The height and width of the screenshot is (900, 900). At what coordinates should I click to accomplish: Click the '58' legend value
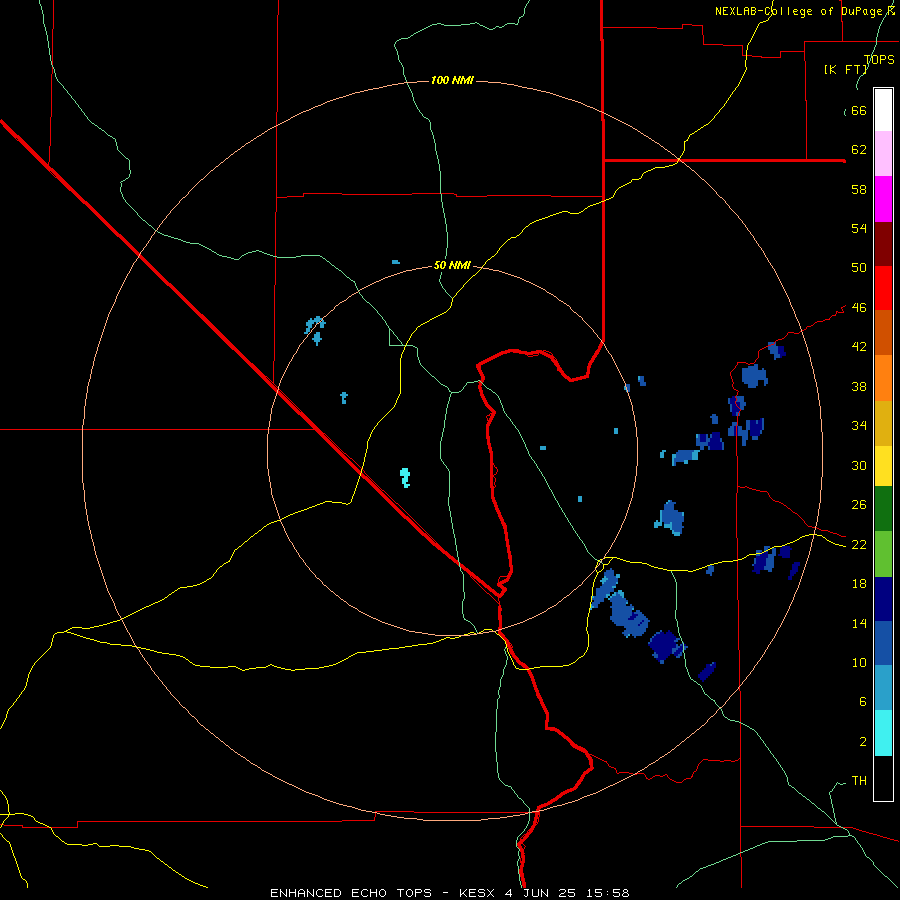859,189
